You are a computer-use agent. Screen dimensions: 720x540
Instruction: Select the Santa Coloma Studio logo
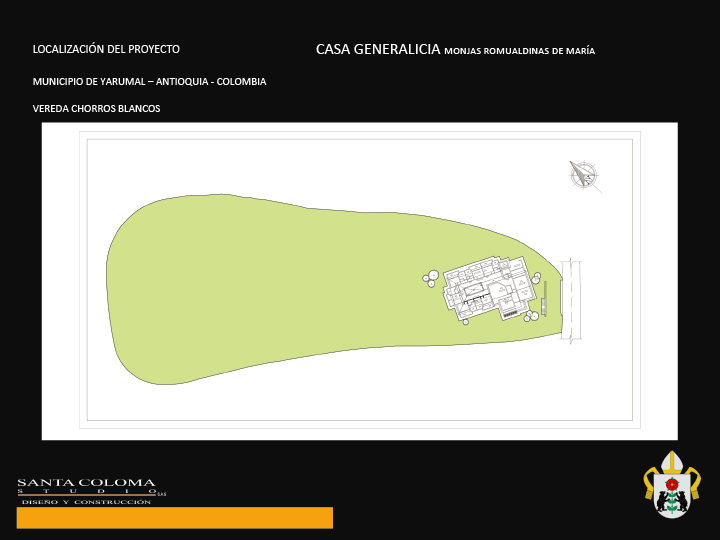point(91,491)
